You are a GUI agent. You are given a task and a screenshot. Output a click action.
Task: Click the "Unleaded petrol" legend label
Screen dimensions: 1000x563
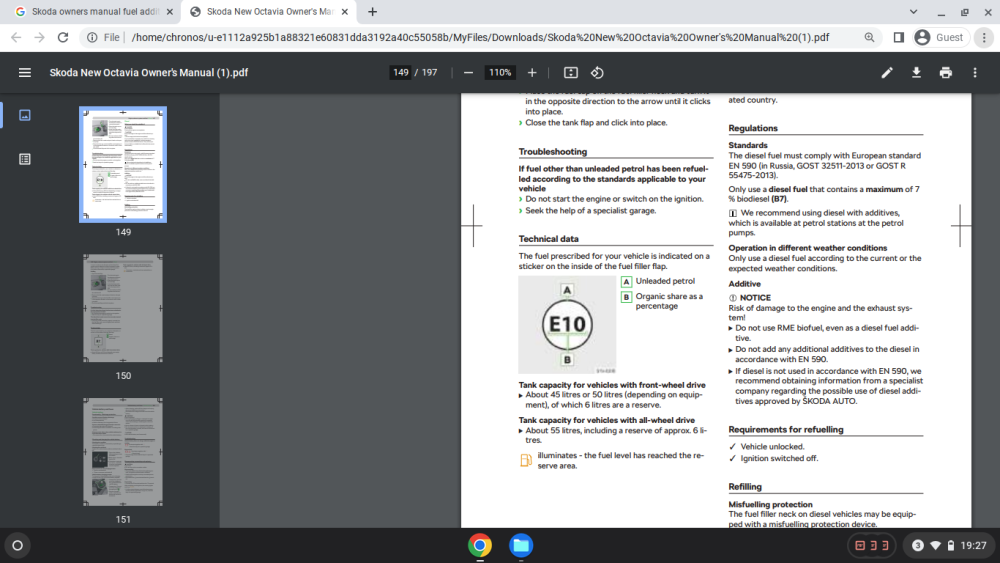tap(665, 281)
